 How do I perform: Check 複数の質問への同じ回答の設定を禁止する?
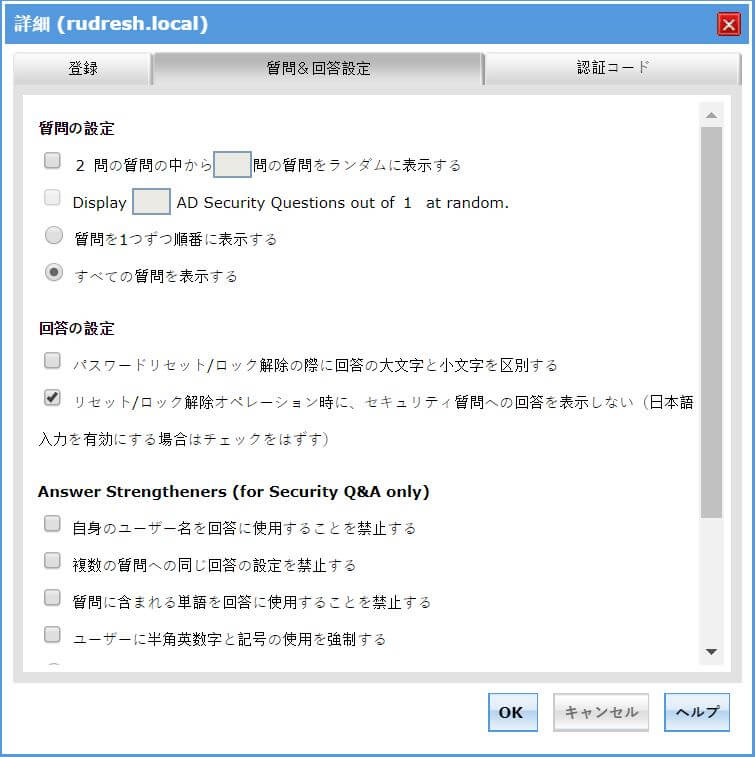pyautogui.click(x=53, y=560)
